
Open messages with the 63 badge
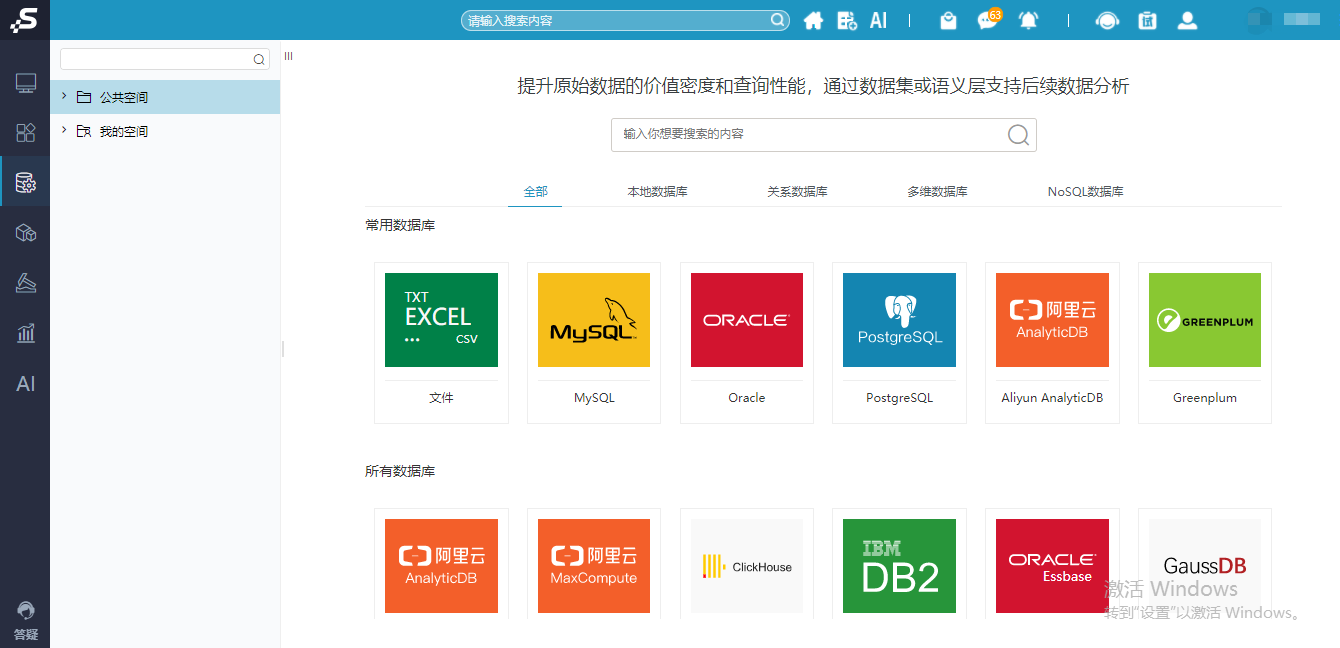pos(988,20)
